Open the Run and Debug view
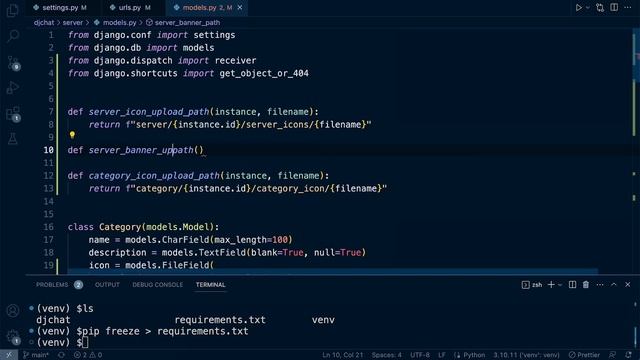This screenshot has width=640, height=360. coord(13,87)
